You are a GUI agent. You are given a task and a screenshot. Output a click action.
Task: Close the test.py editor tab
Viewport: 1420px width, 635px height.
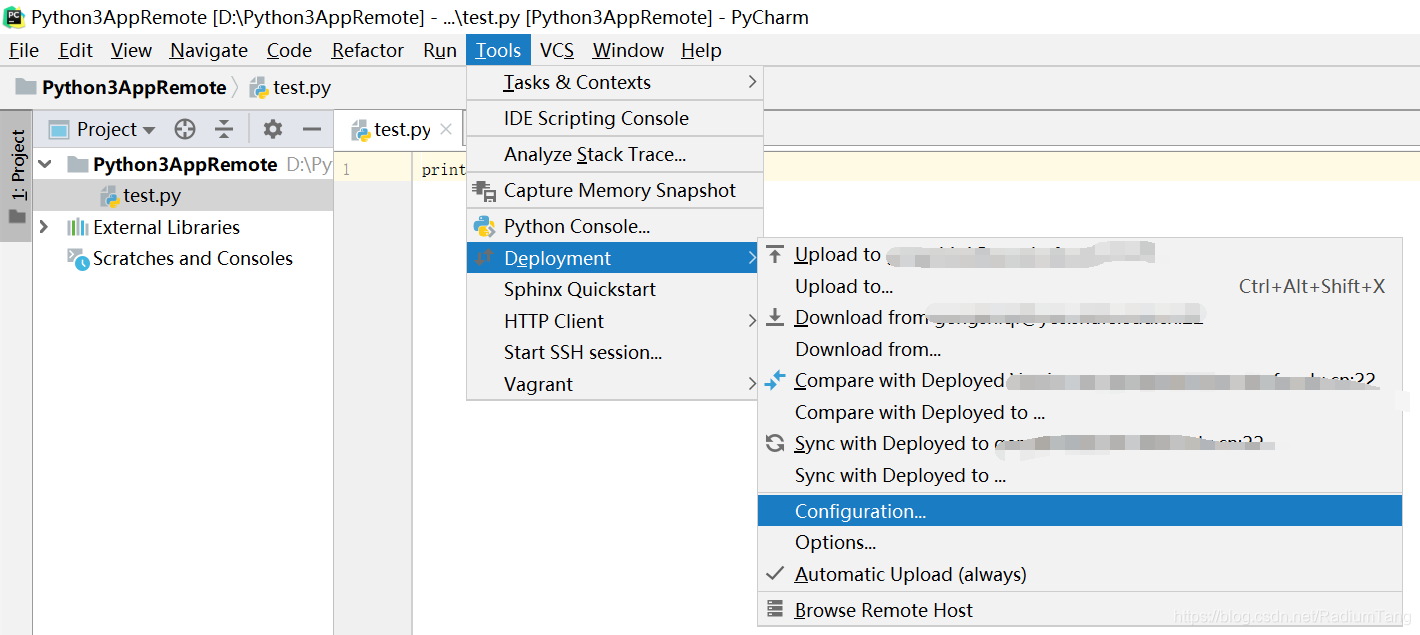446,129
